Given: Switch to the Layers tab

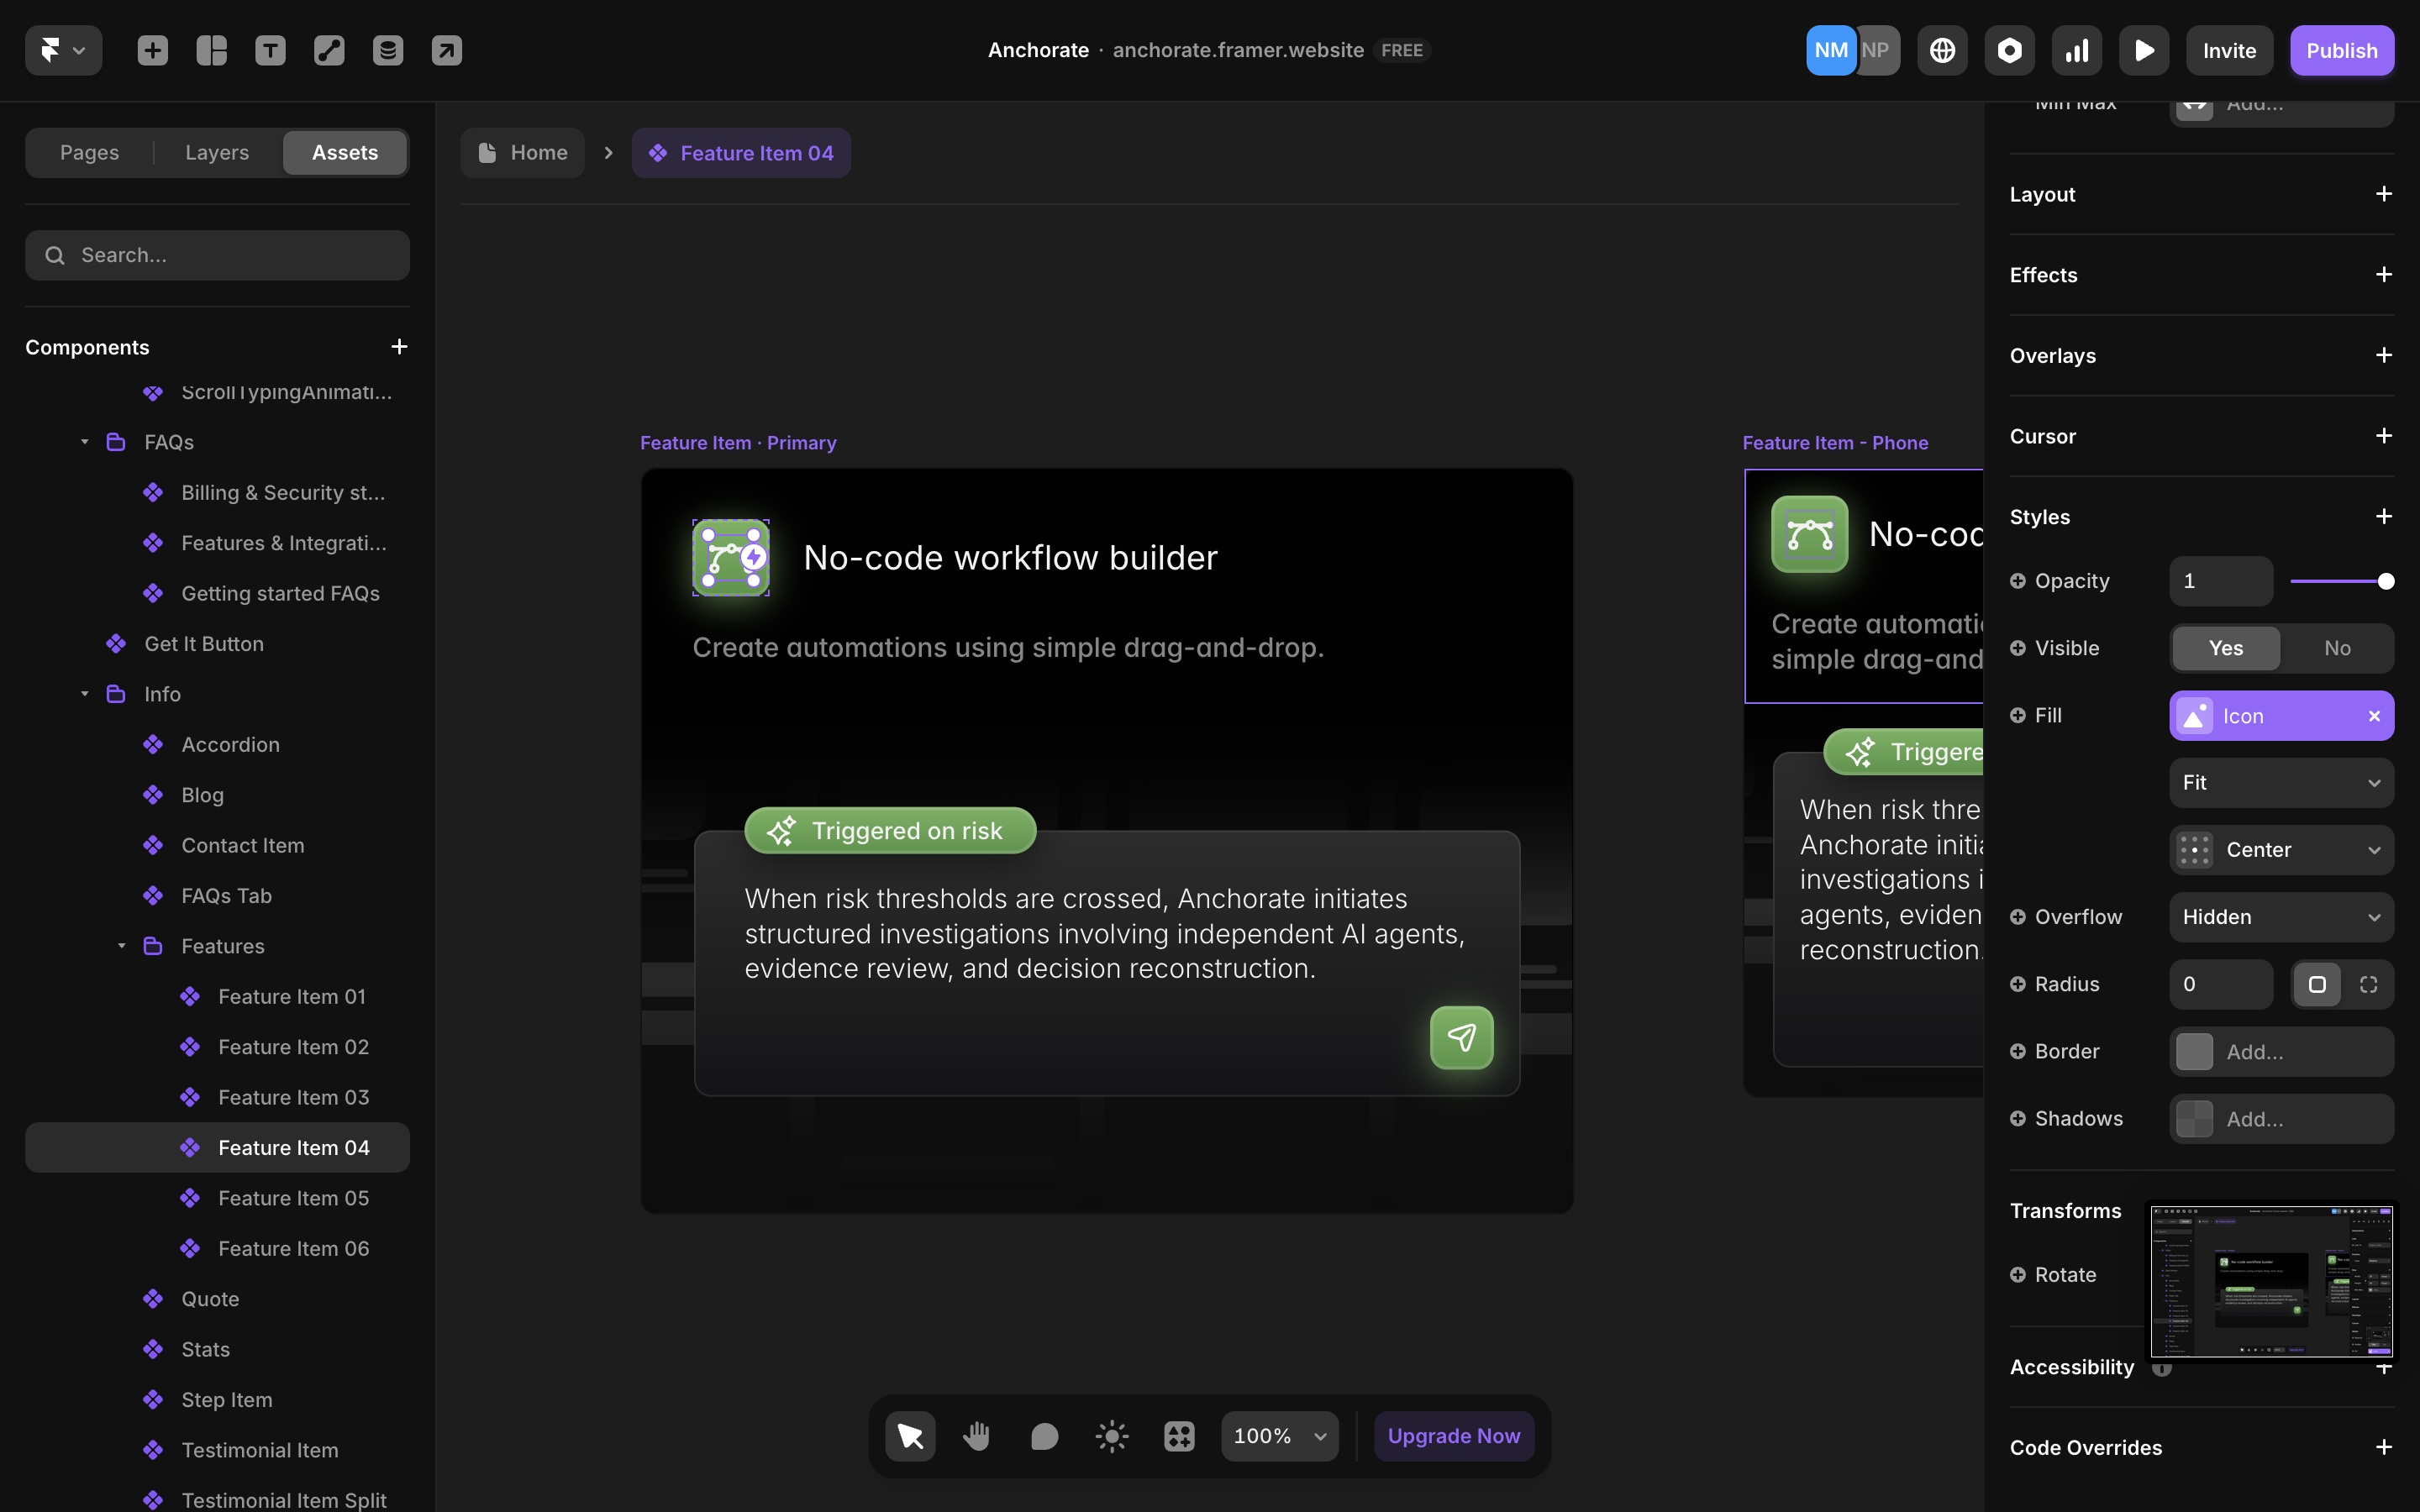Looking at the screenshot, I should point(216,152).
